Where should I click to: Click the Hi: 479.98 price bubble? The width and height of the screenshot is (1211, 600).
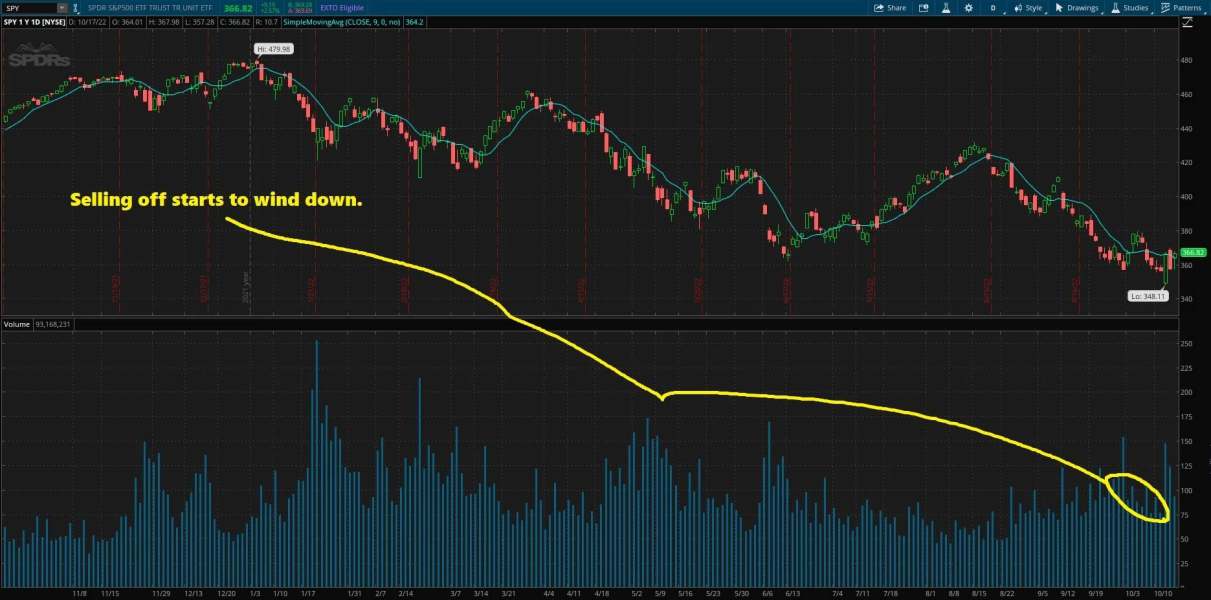(x=274, y=49)
